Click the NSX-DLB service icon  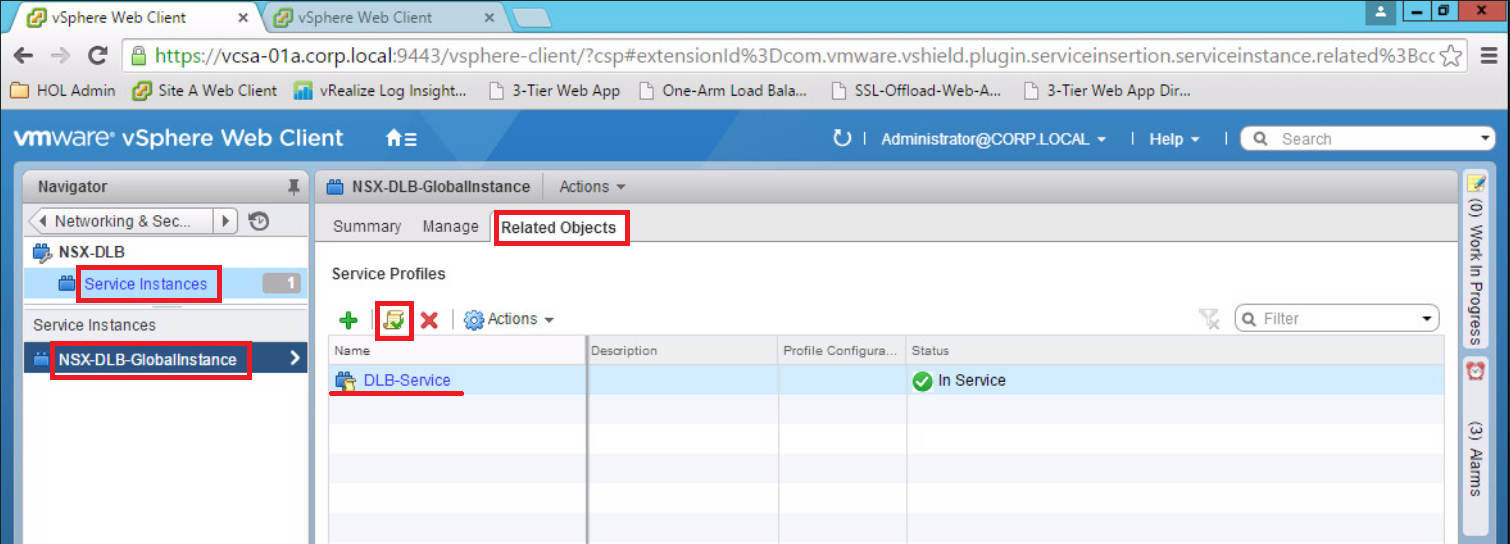click(x=43, y=252)
